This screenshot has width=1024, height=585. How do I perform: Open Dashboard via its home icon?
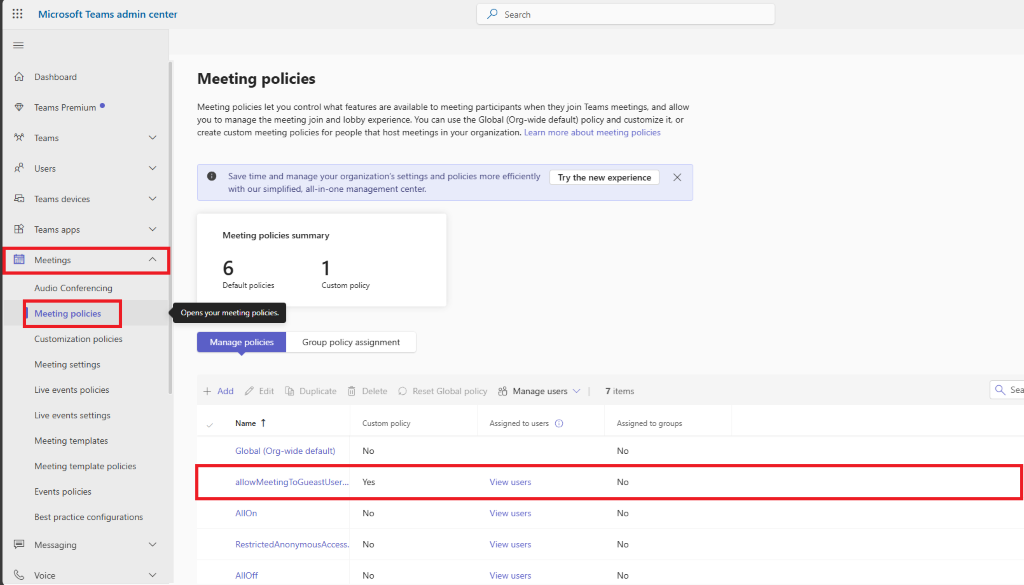(x=19, y=77)
